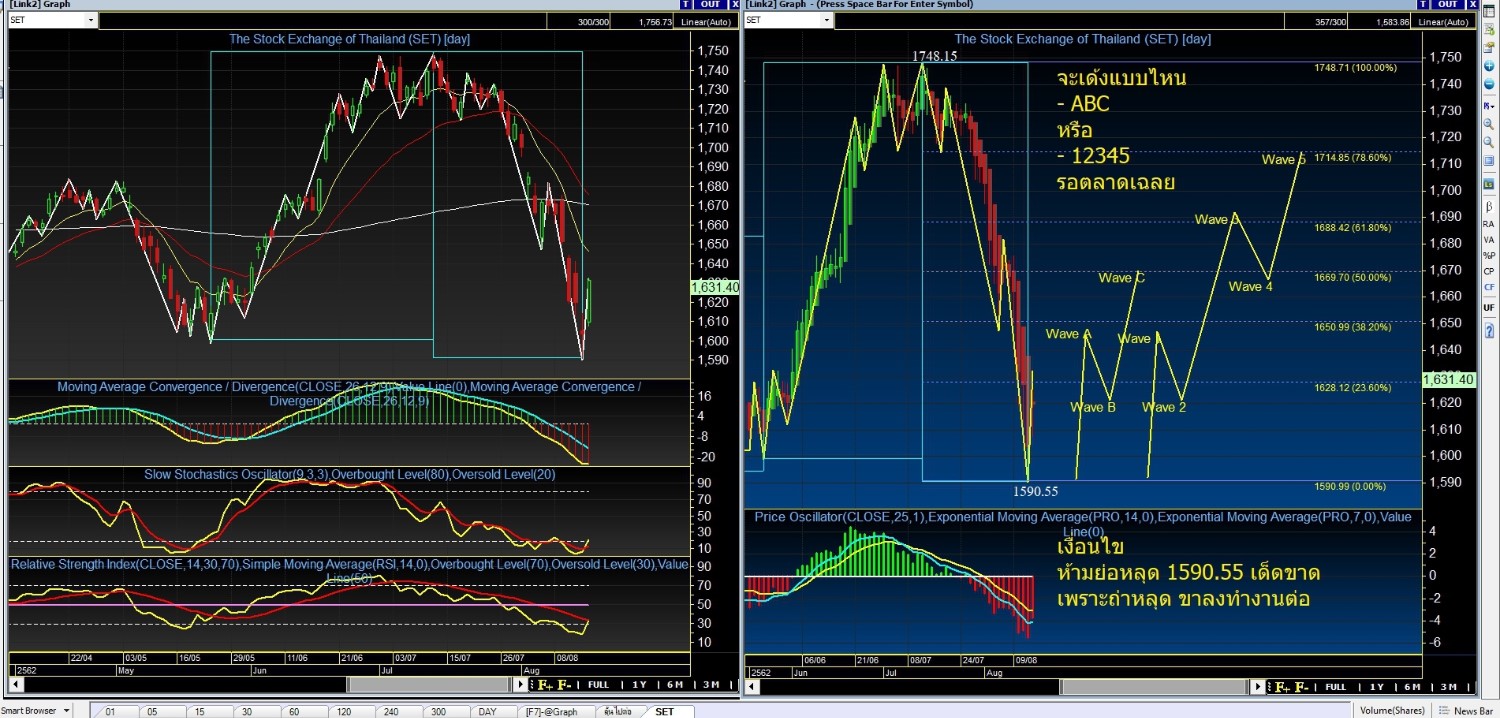1500x718 pixels.
Task: Toggle the T button in left graph window
Action: click(x=685, y=4)
